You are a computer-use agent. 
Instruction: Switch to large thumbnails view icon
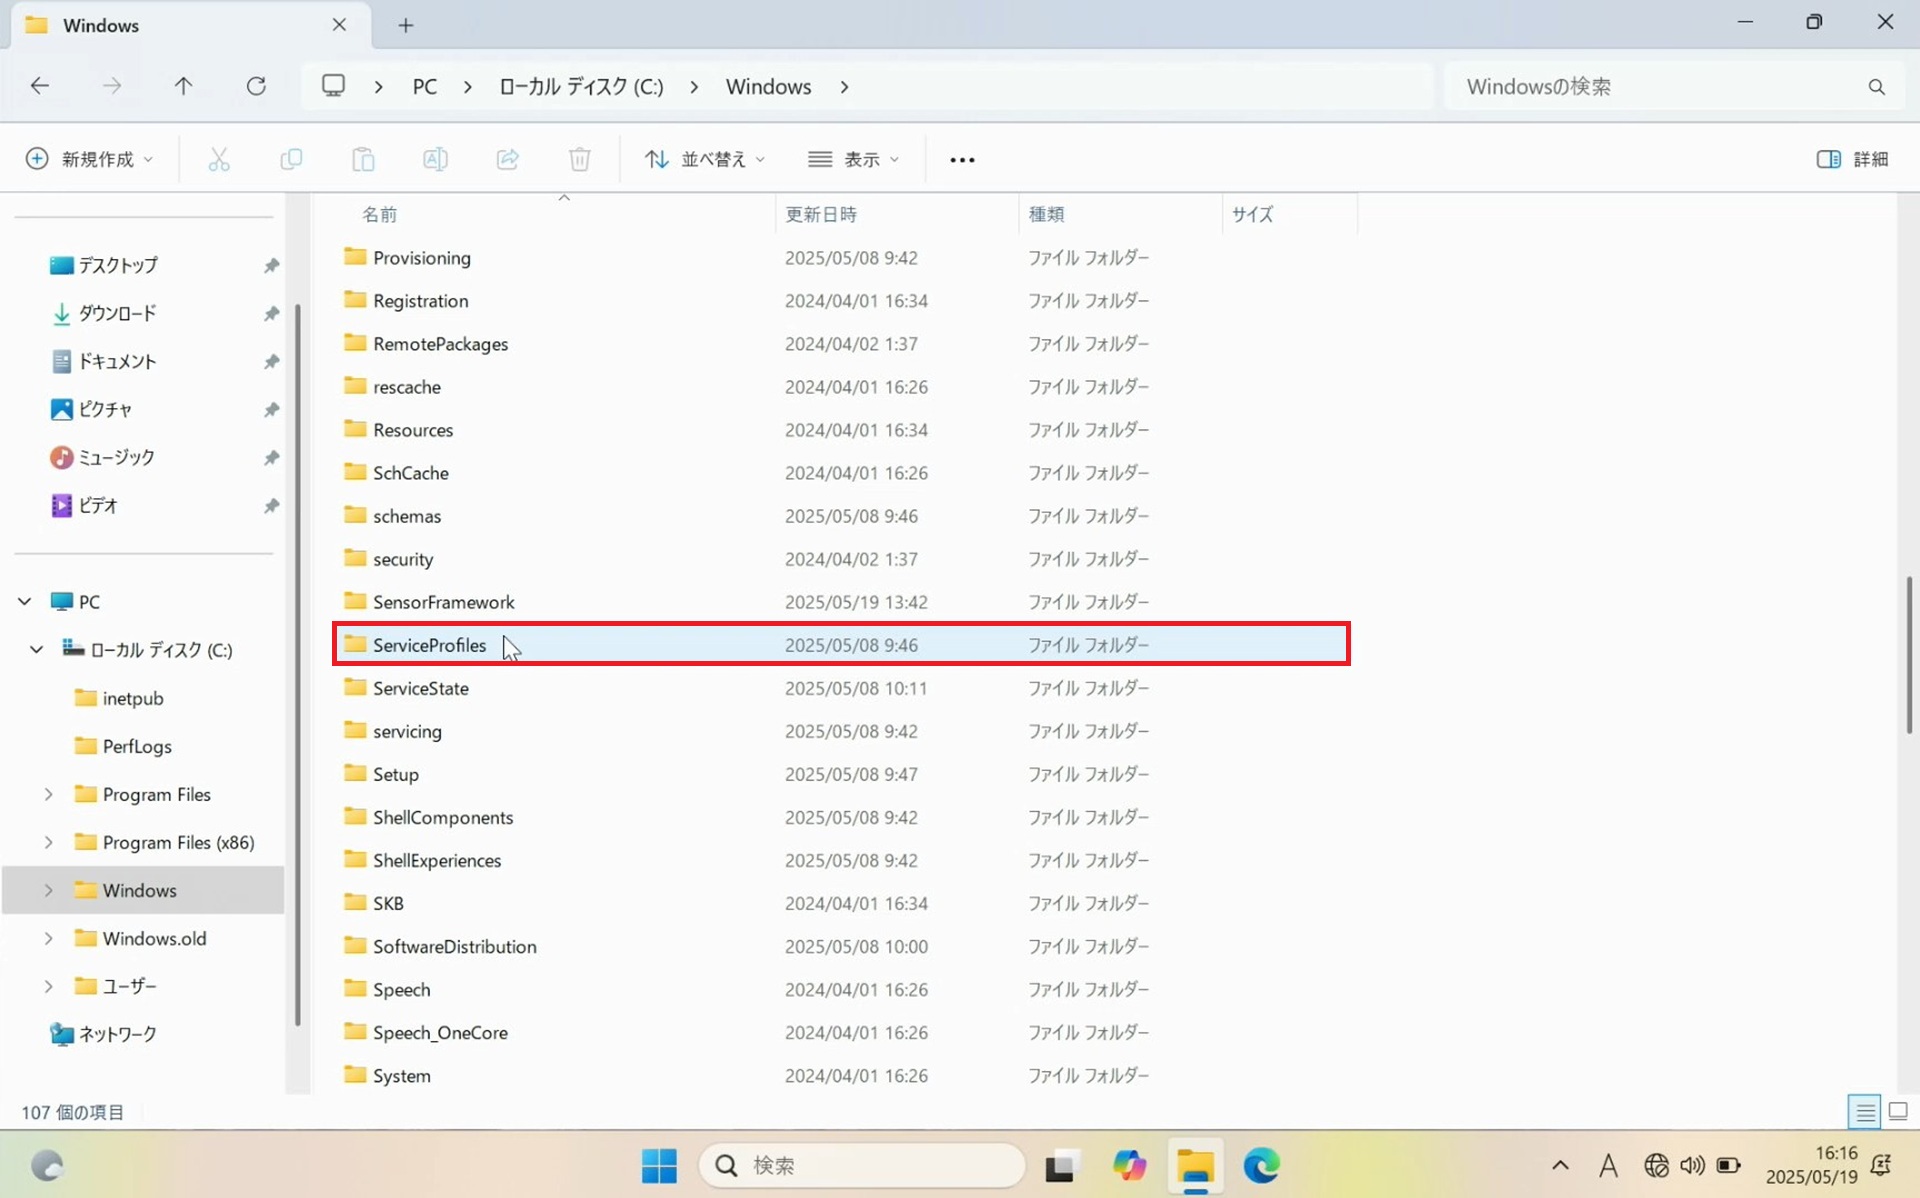tap(1898, 1111)
